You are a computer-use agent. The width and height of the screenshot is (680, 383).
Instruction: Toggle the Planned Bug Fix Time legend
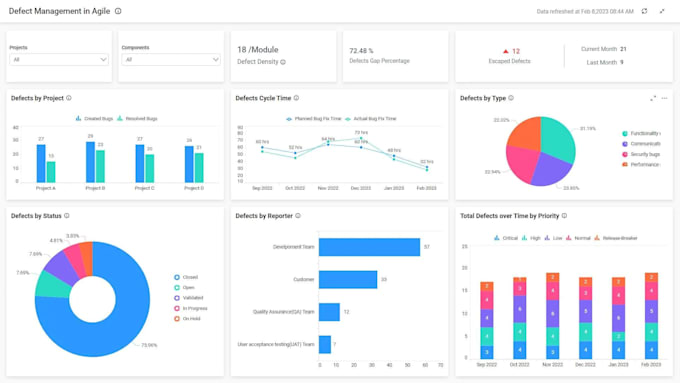coord(314,118)
